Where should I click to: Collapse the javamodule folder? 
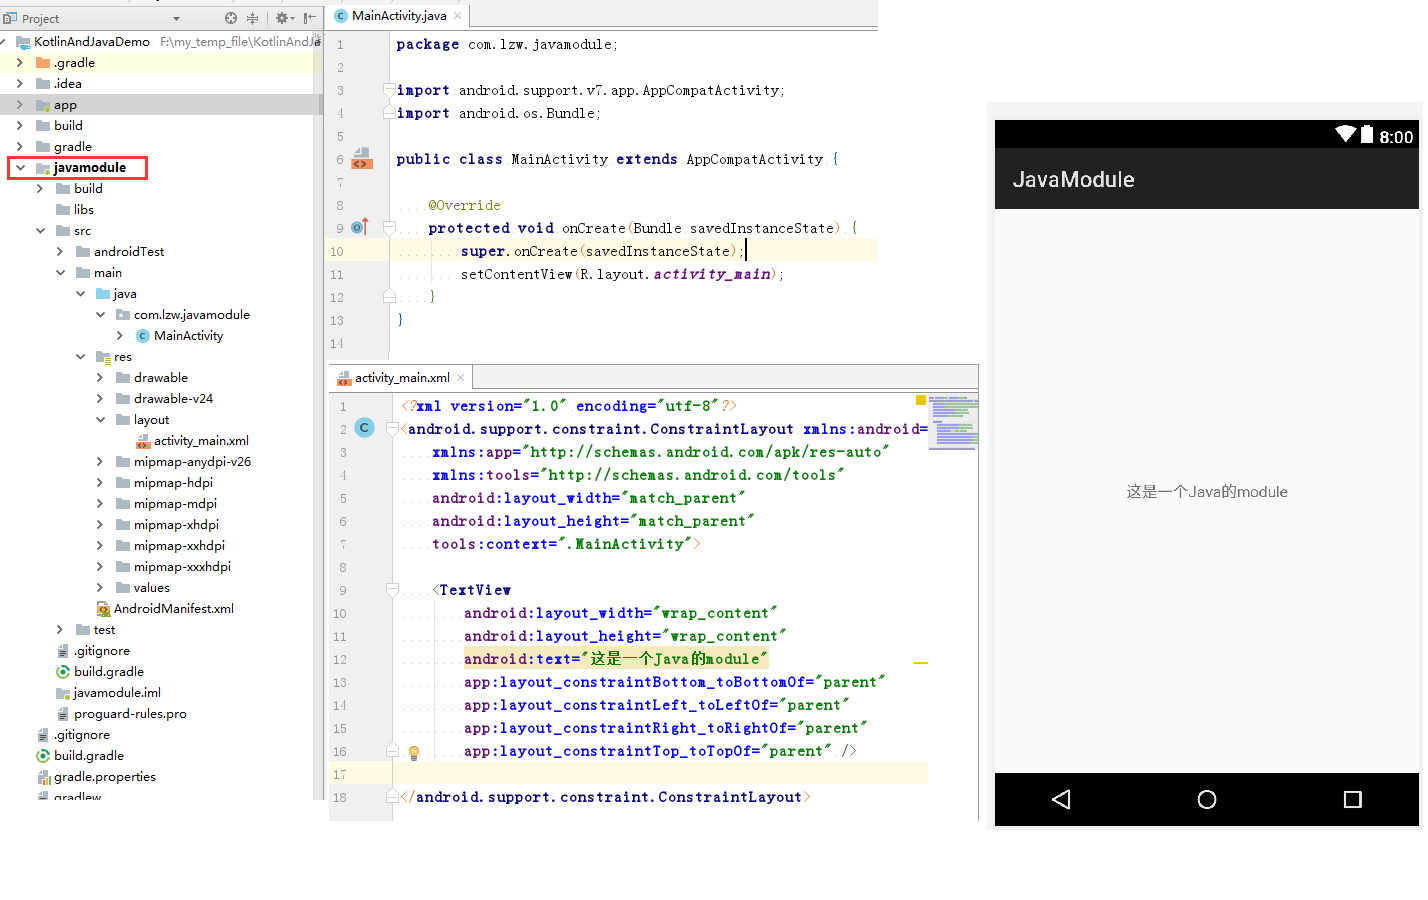[20, 168]
